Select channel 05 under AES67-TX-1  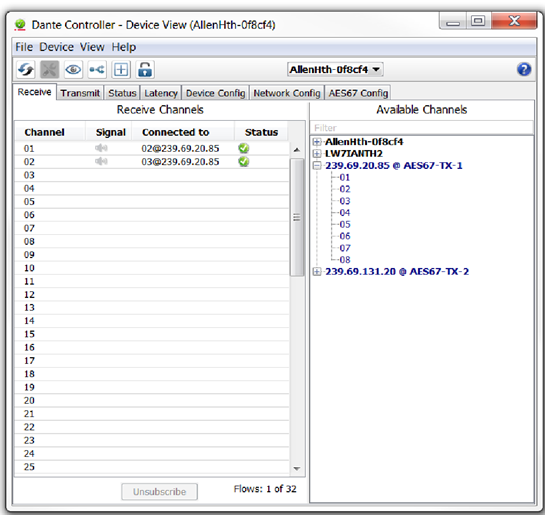[x=344, y=224]
